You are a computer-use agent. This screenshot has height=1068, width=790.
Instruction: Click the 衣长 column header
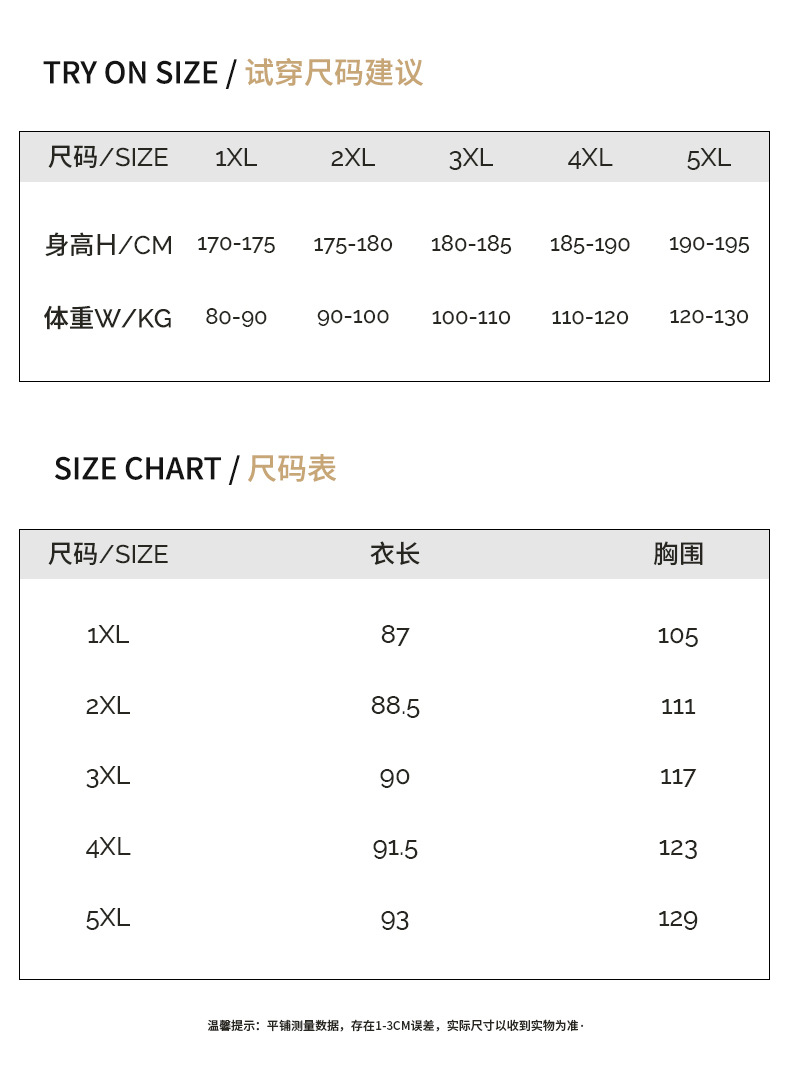(x=395, y=554)
